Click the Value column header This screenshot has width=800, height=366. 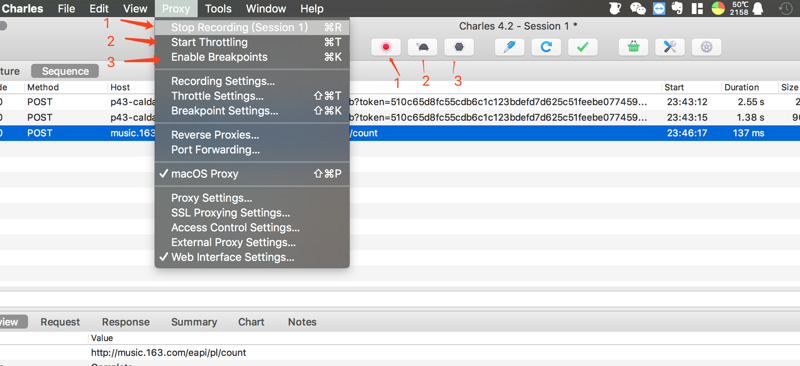[102, 338]
